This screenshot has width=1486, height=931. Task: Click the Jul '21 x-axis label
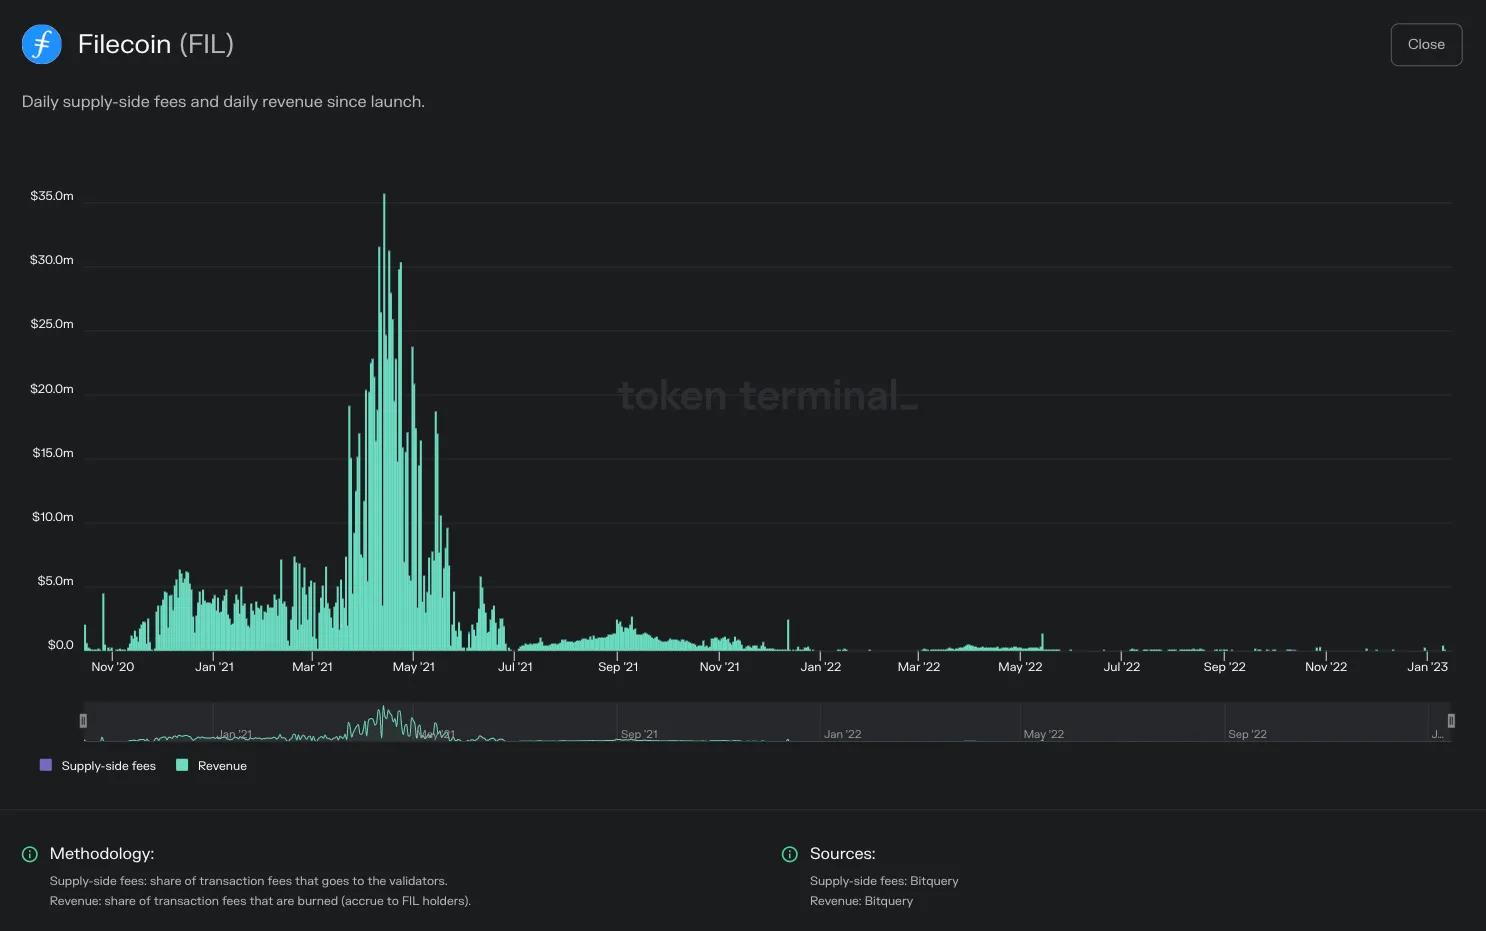[516, 667]
